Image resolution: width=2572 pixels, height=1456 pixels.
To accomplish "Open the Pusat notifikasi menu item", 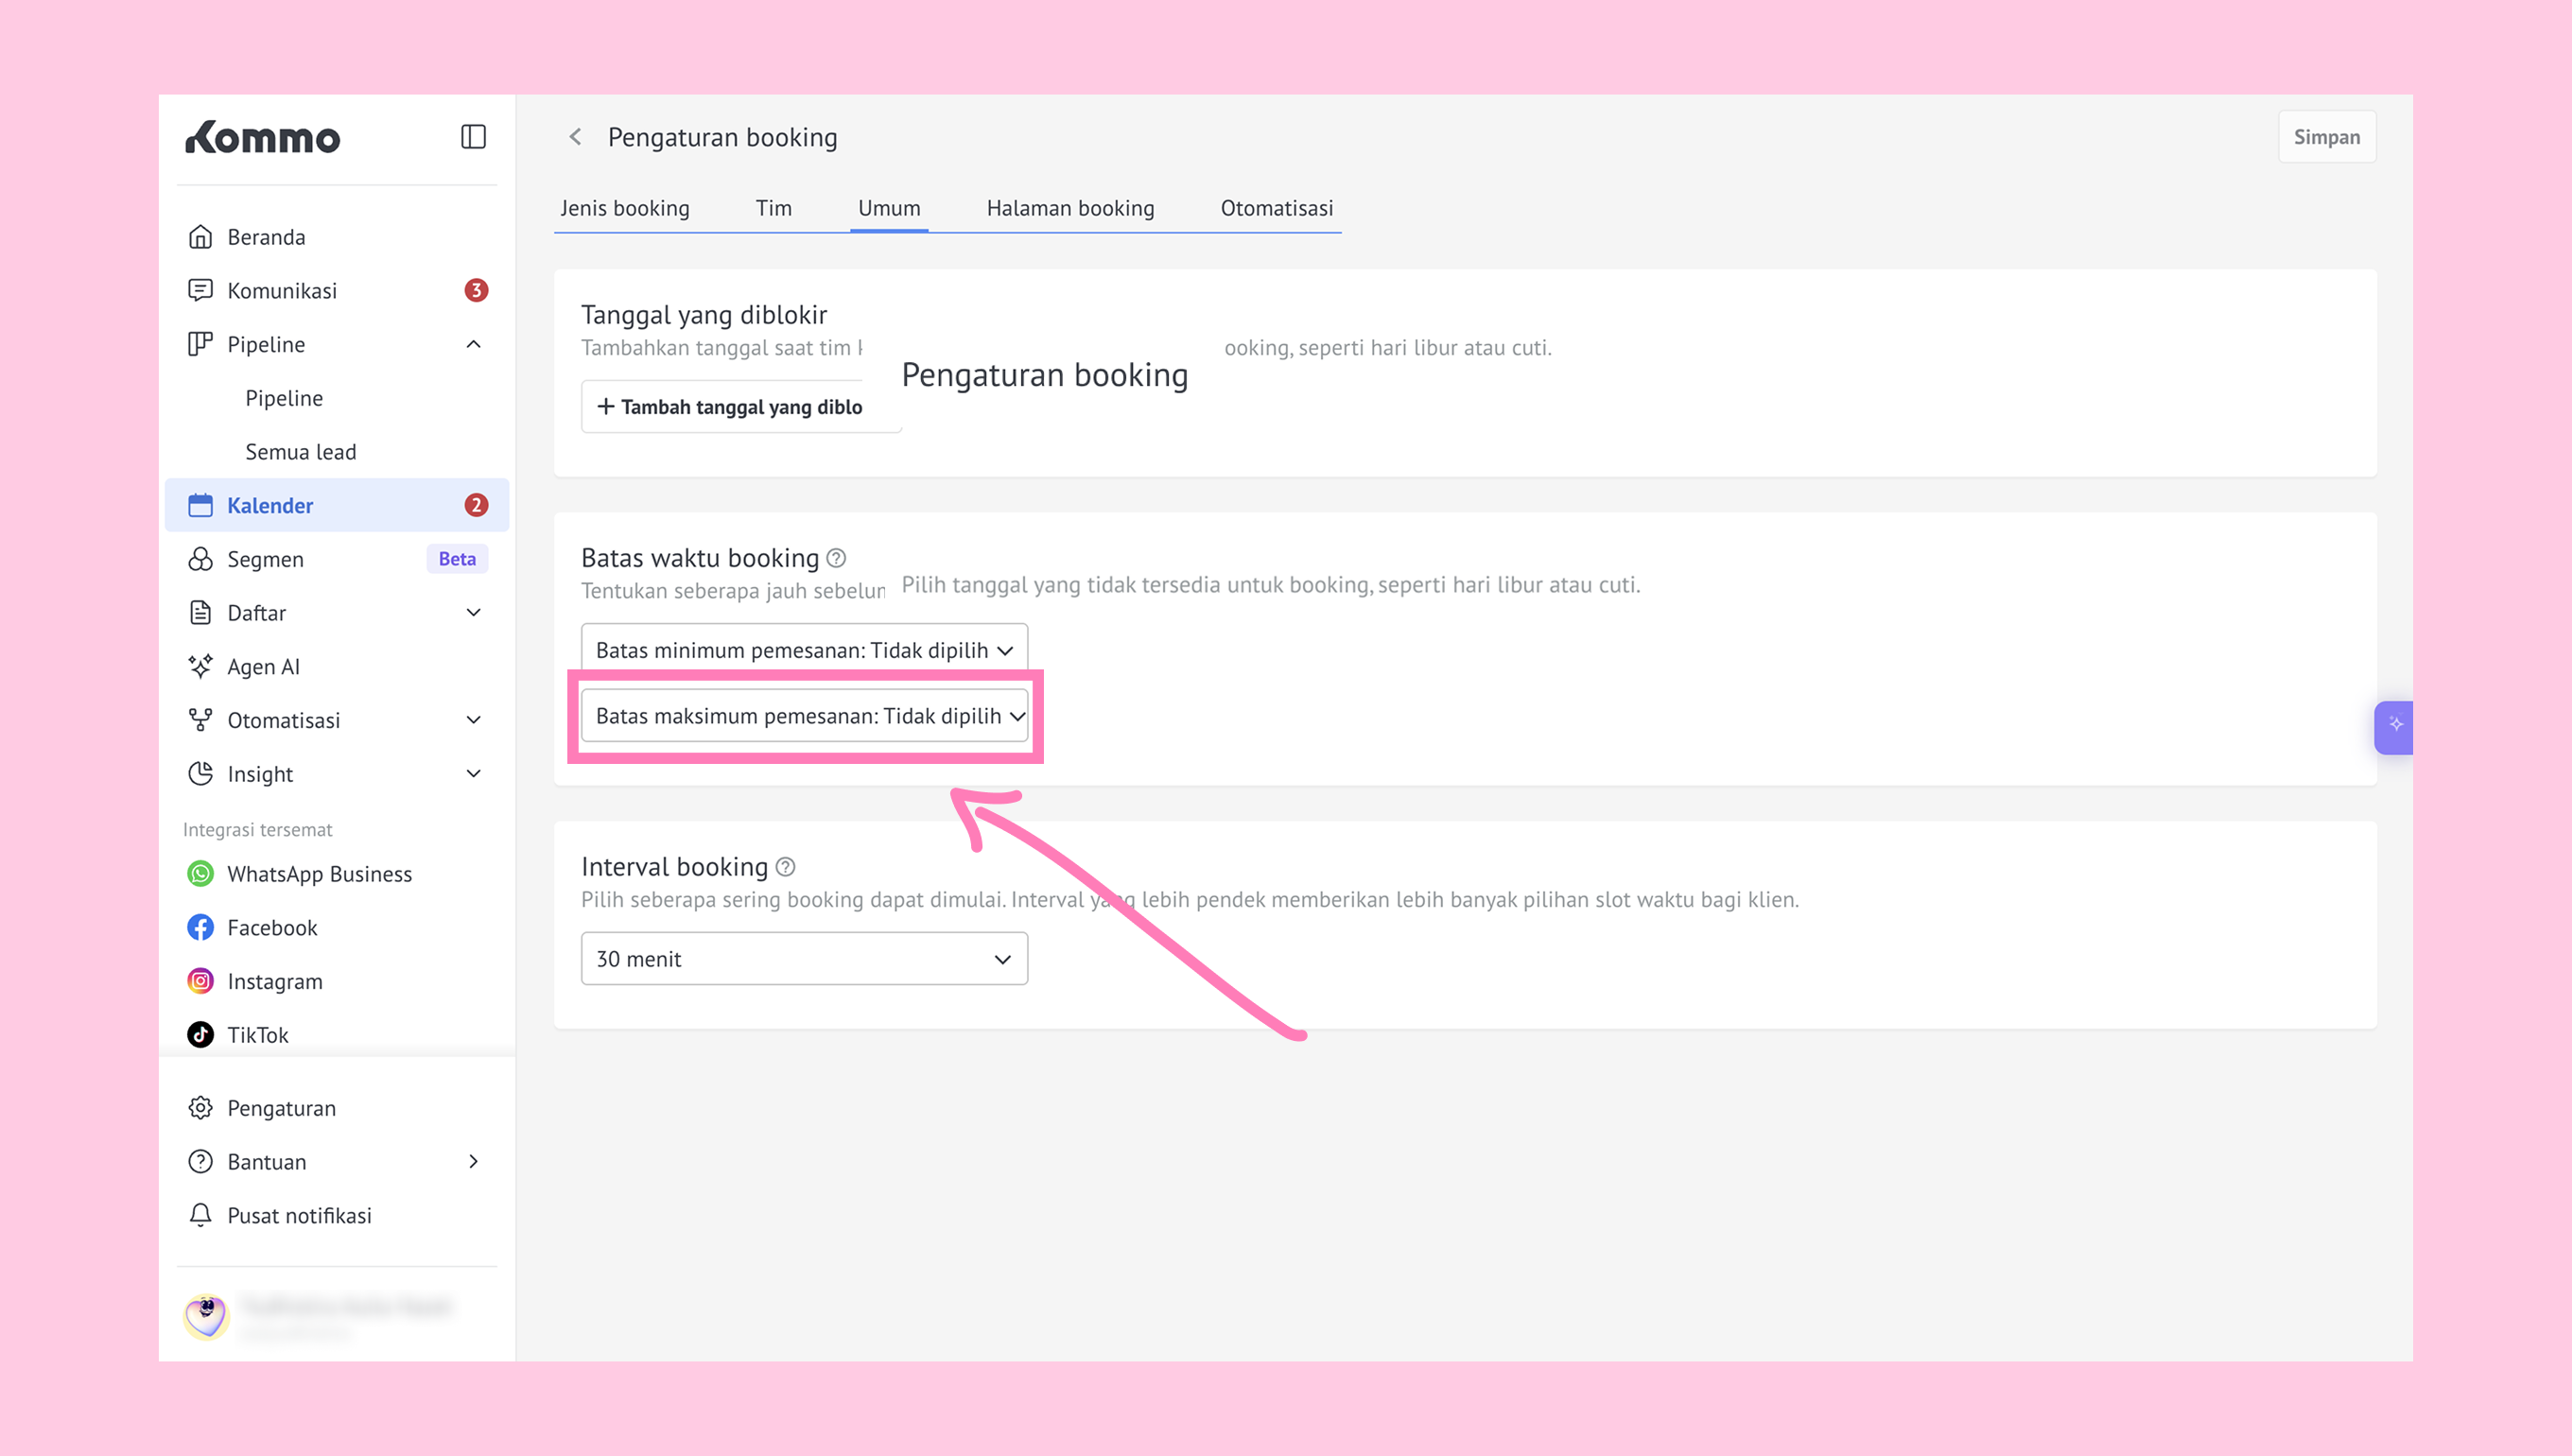I will [337, 1216].
